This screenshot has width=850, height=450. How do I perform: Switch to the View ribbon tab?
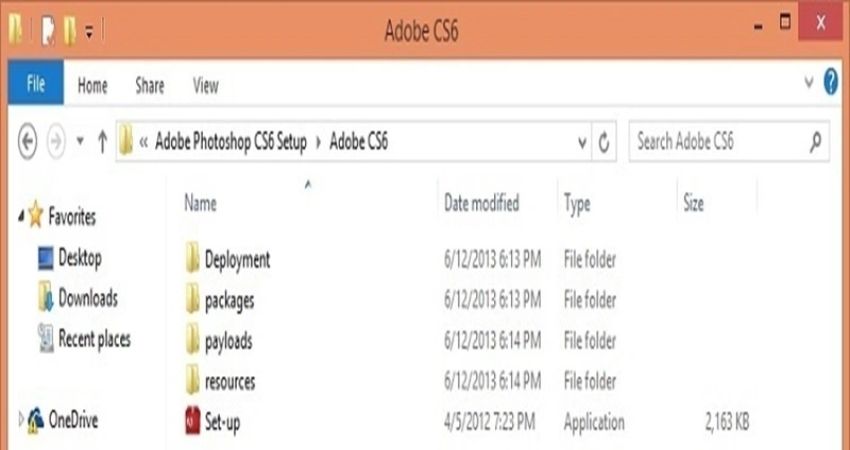[x=205, y=86]
